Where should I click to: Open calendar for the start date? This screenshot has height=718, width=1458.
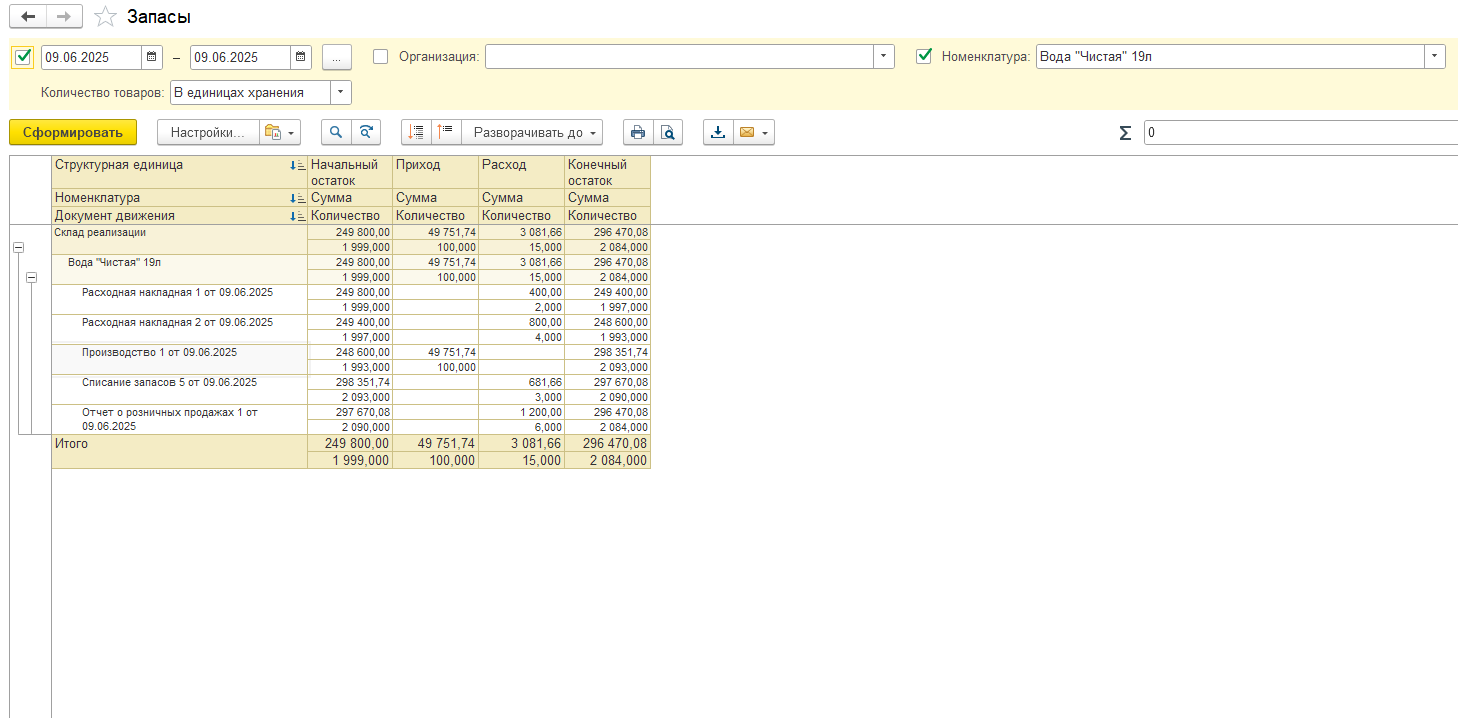click(151, 57)
